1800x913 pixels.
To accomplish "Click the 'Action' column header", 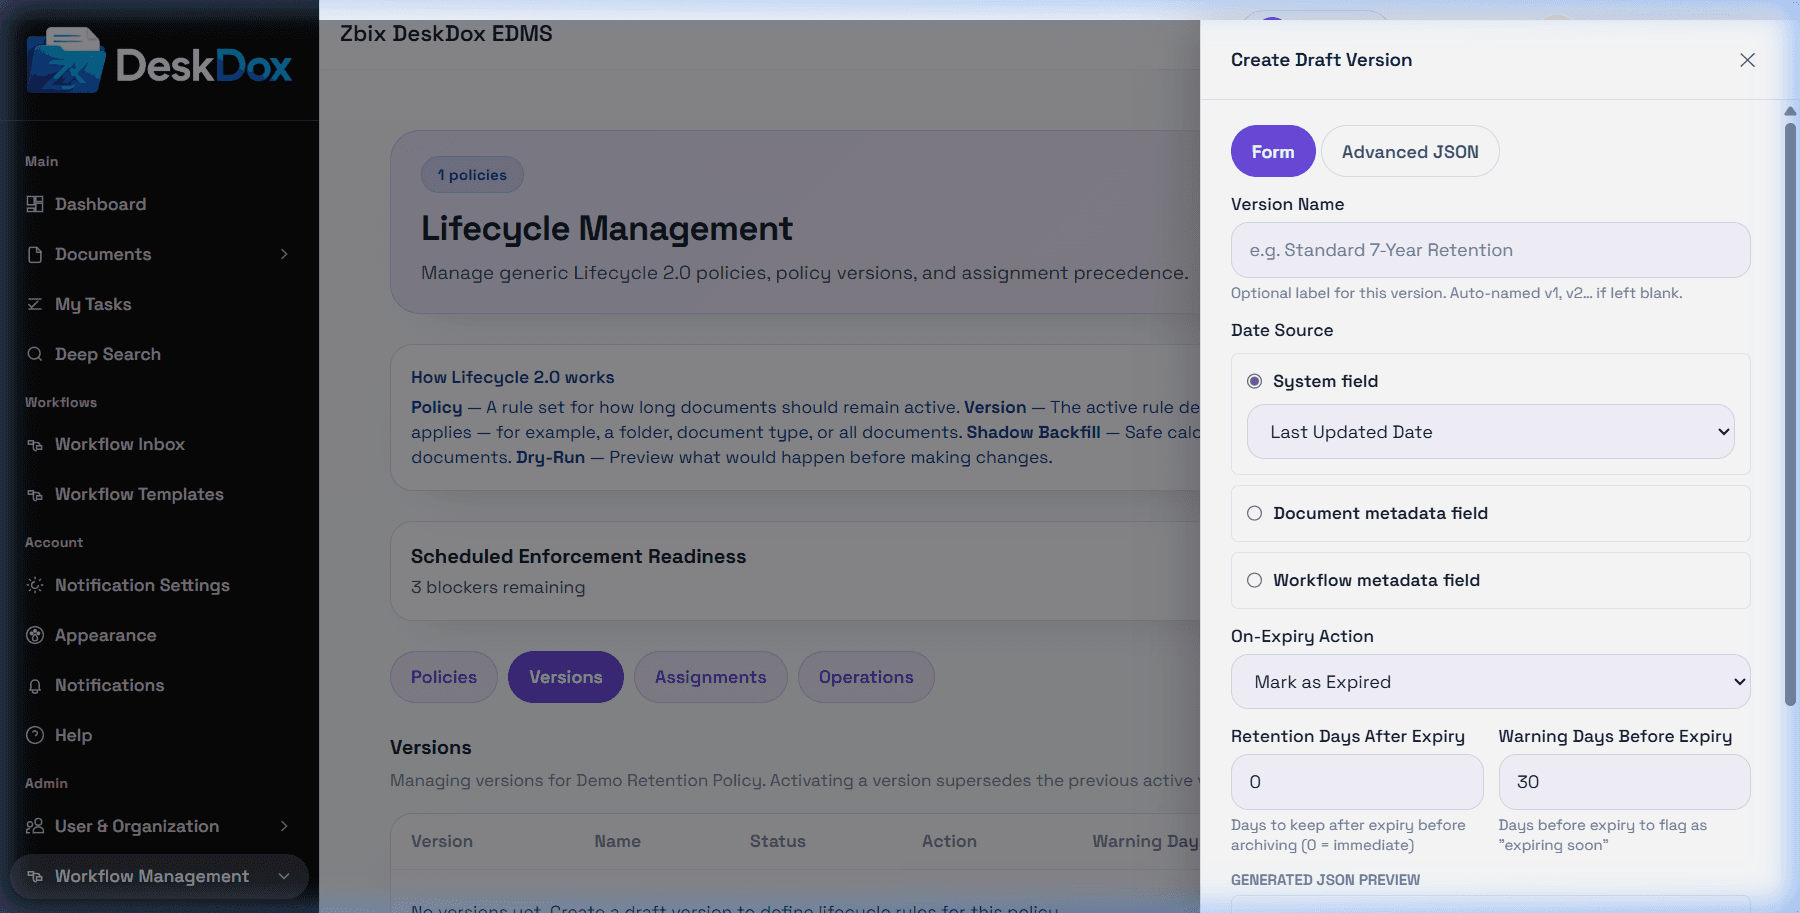I will (949, 841).
